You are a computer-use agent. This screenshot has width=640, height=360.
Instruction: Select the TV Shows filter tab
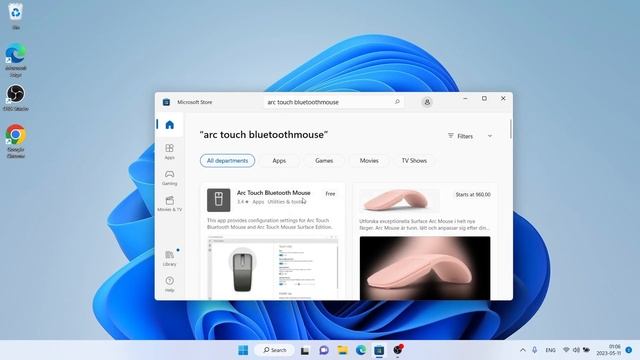(x=414, y=160)
